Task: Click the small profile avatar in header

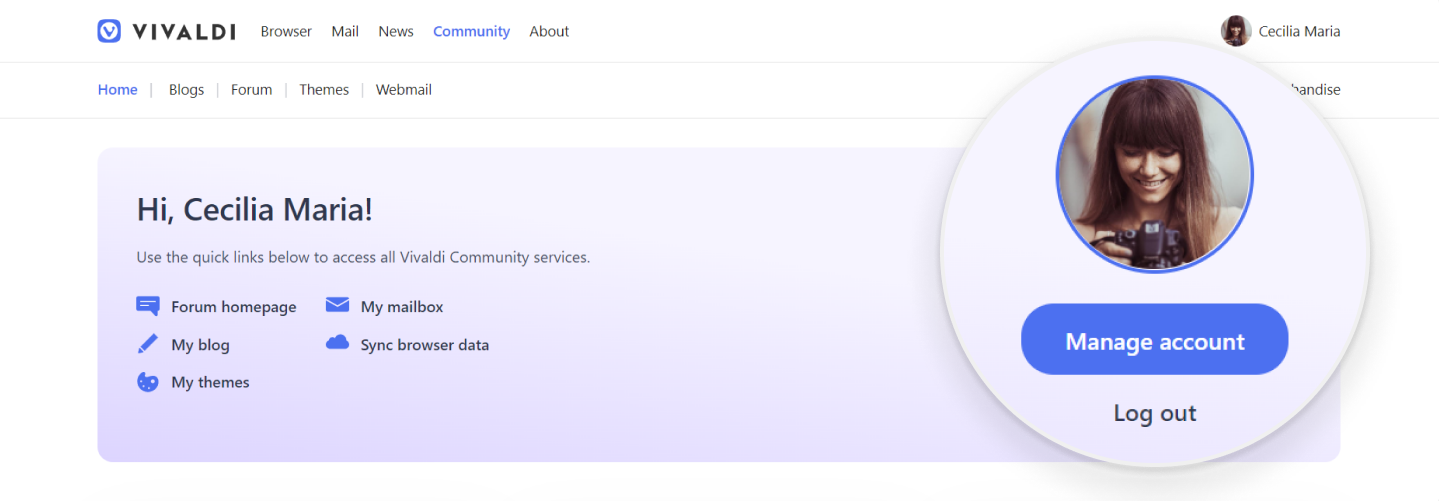Action: [1236, 31]
